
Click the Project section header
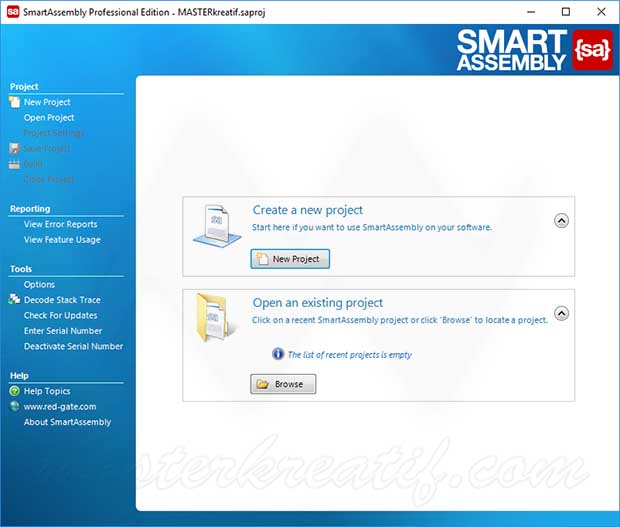point(24,87)
